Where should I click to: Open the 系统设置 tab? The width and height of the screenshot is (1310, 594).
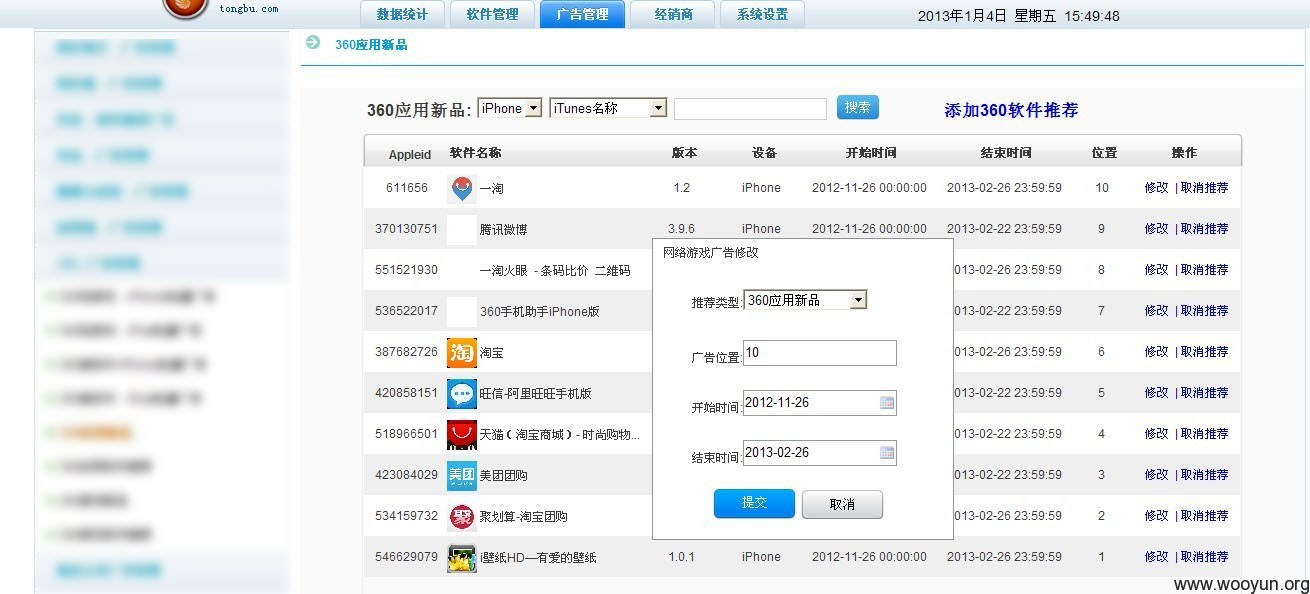[762, 14]
